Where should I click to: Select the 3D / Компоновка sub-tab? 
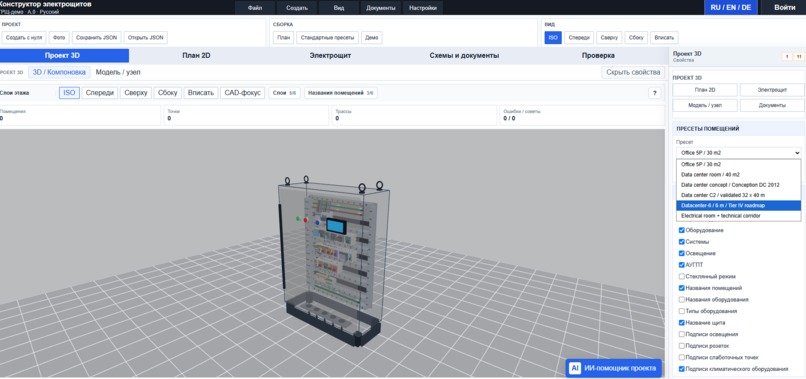point(59,73)
